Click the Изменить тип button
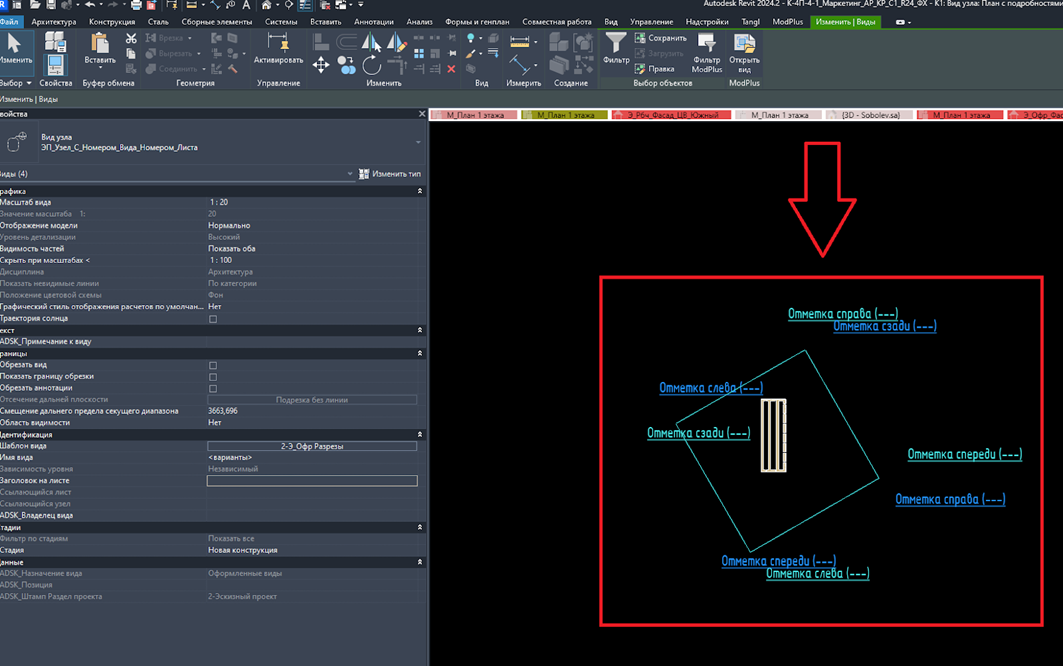 point(390,174)
